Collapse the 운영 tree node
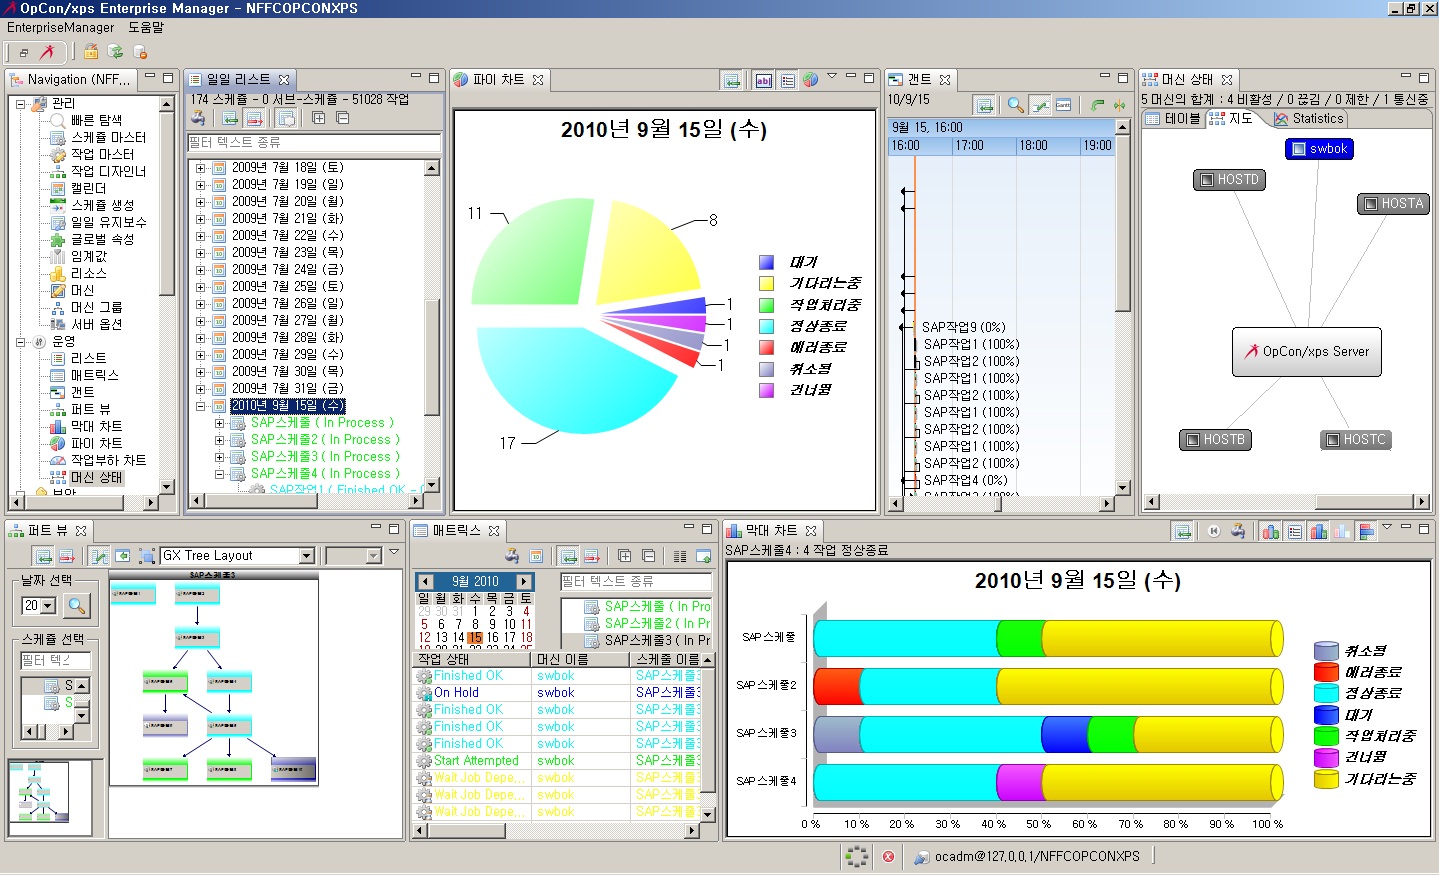Viewport: 1439px width, 875px height. click(x=20, y=341)
